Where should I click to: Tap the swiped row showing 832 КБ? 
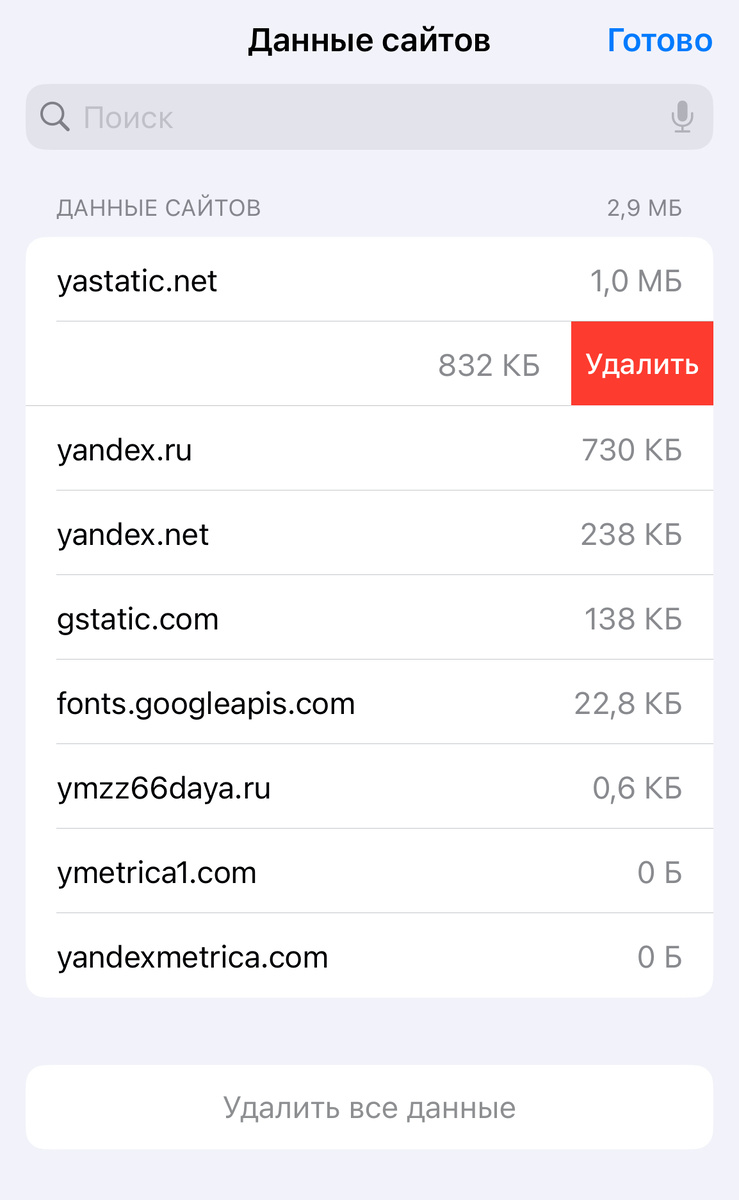[298, 364]
